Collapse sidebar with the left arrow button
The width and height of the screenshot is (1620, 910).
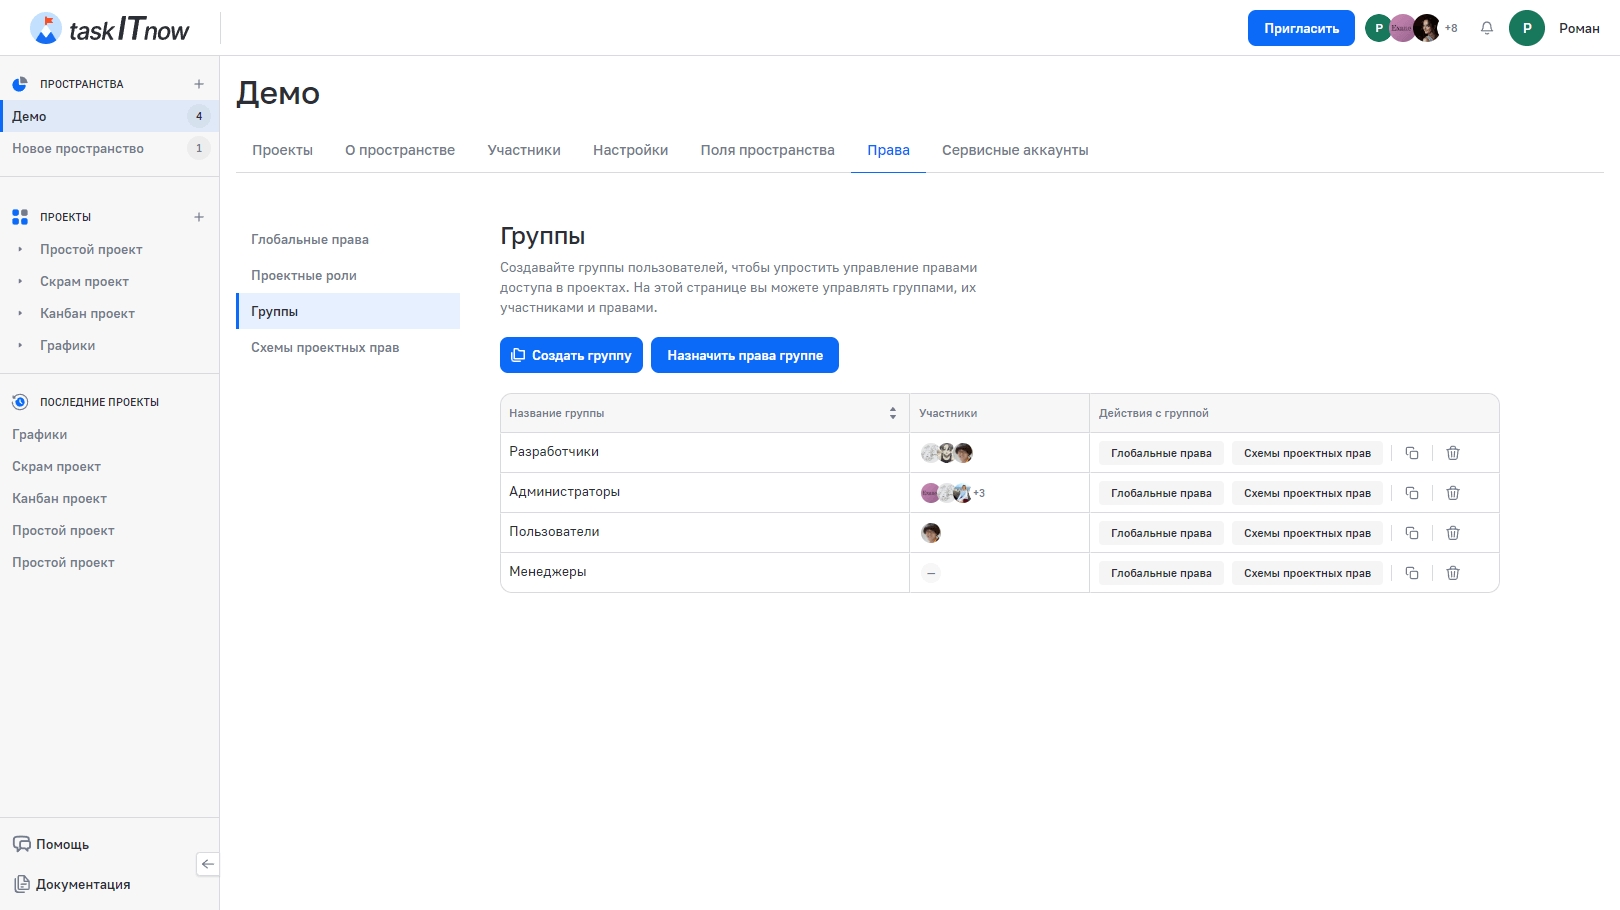[x=208, y=864]
